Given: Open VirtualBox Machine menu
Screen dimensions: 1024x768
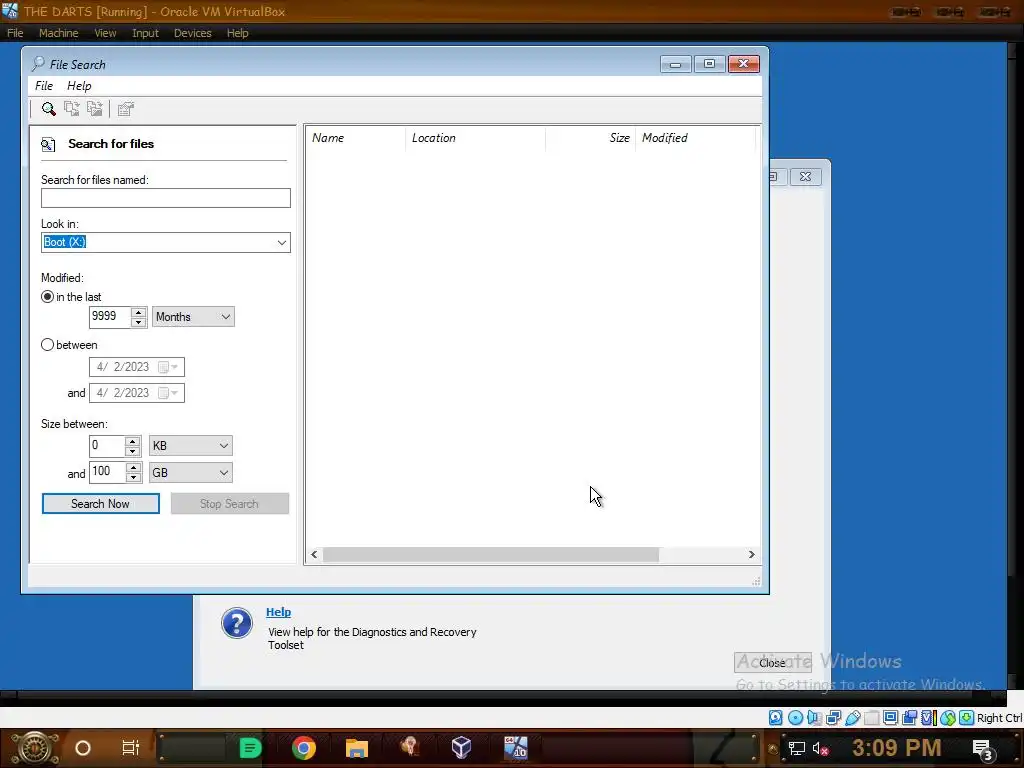Looking at the screenshot, I should pyautogui.click(x=58, y=33).
